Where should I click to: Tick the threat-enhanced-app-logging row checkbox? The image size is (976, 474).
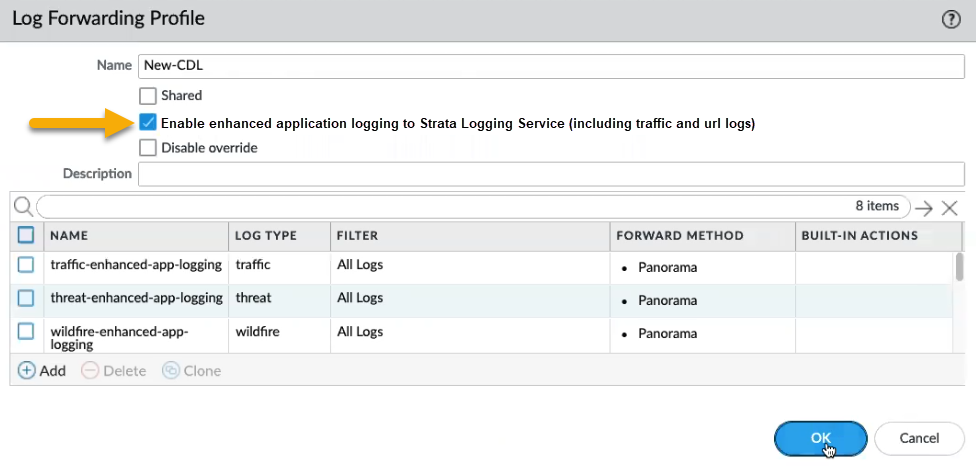point(27,298)
